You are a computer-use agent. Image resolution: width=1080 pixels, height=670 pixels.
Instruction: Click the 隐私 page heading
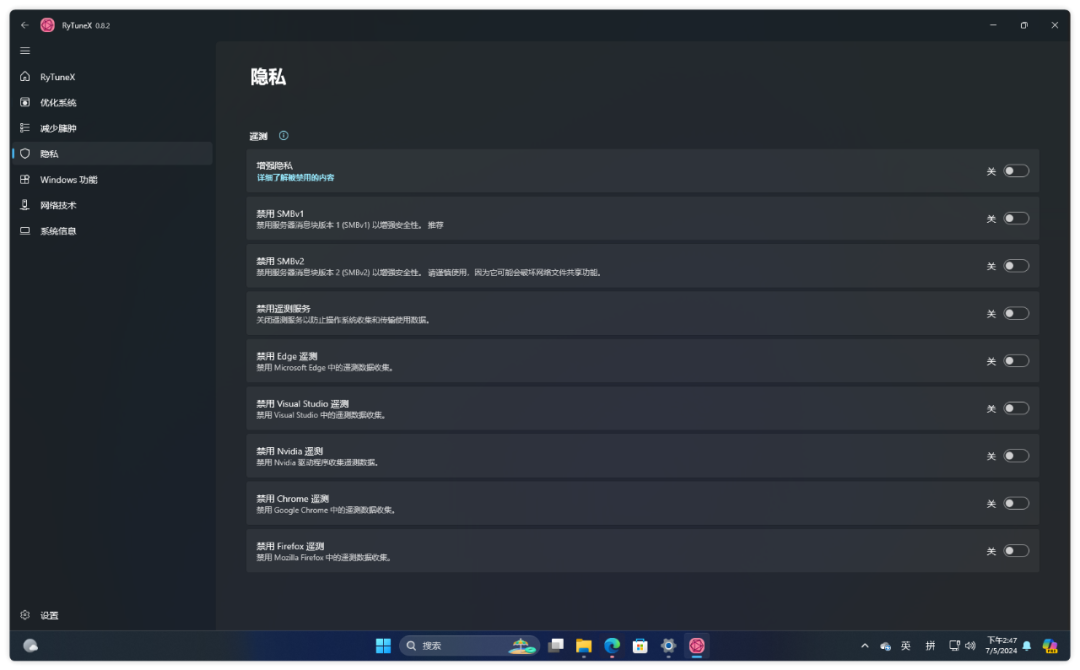[268, 76]
